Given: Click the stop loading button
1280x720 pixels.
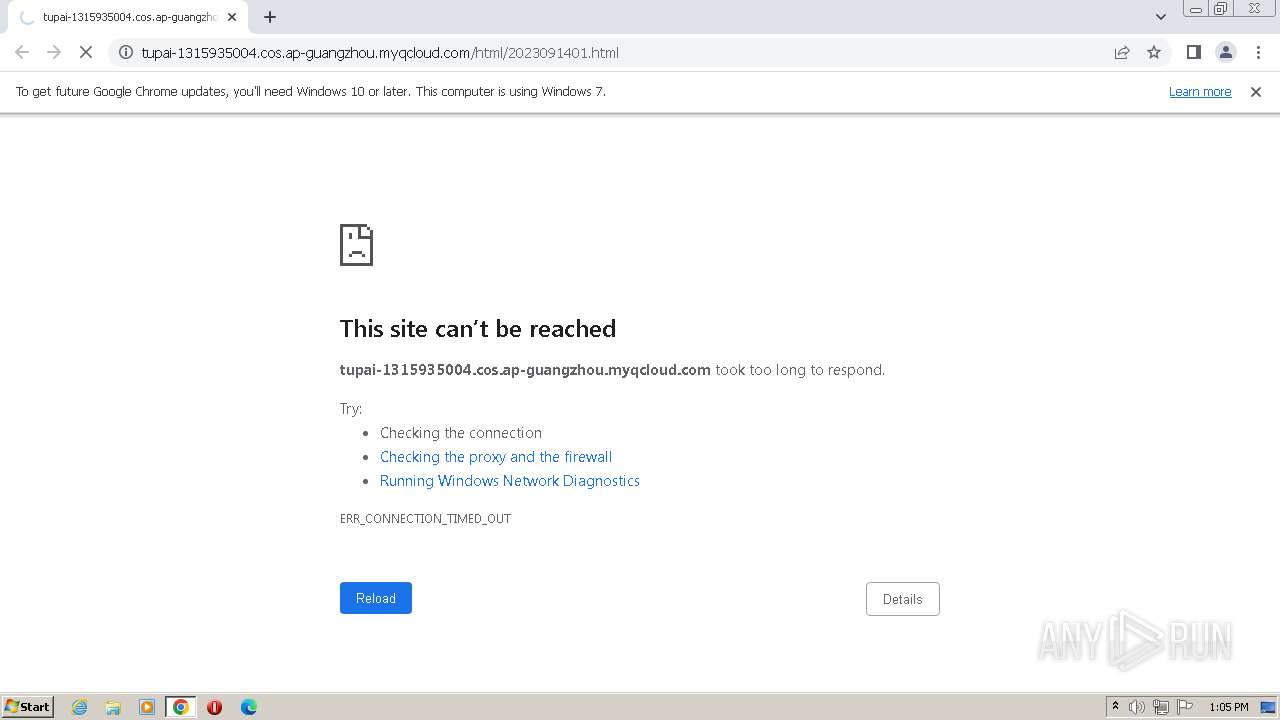Looking at the screenshot, I should 86,52.
